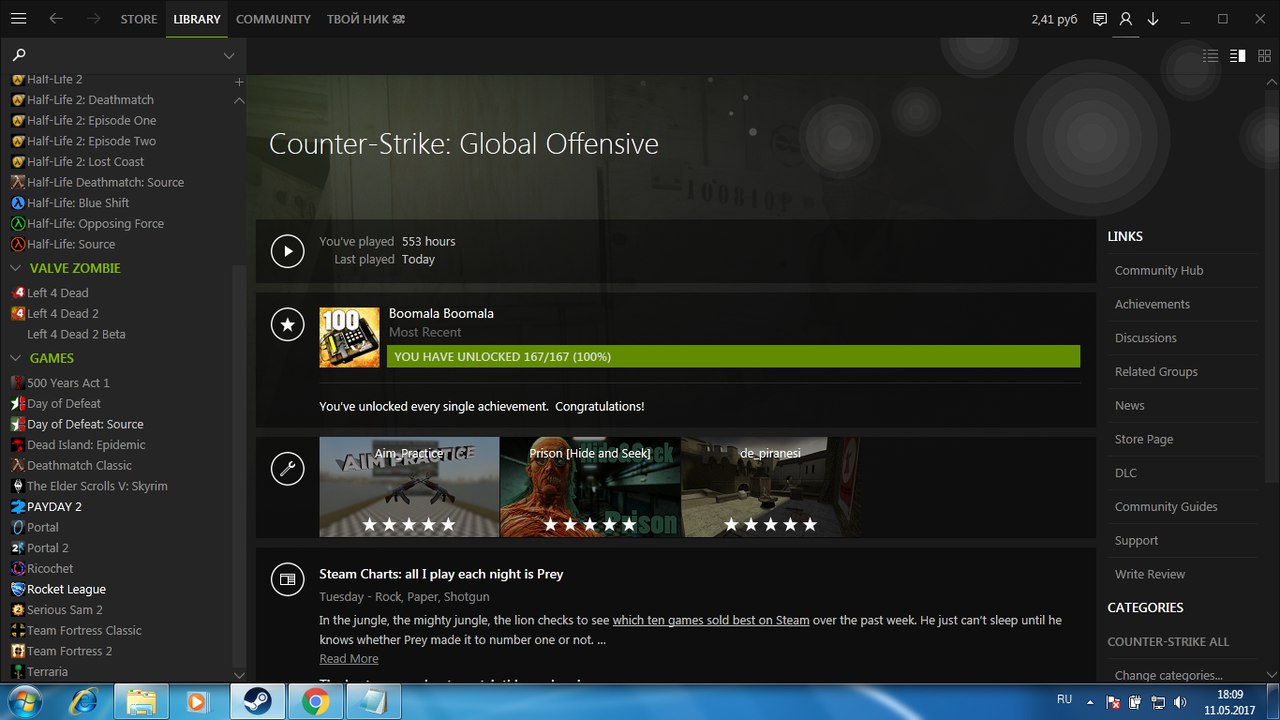The height and width of the screenshot is (720, 1280).
Task: Open the Community Hub link
Action: [x=1159, y=271]
